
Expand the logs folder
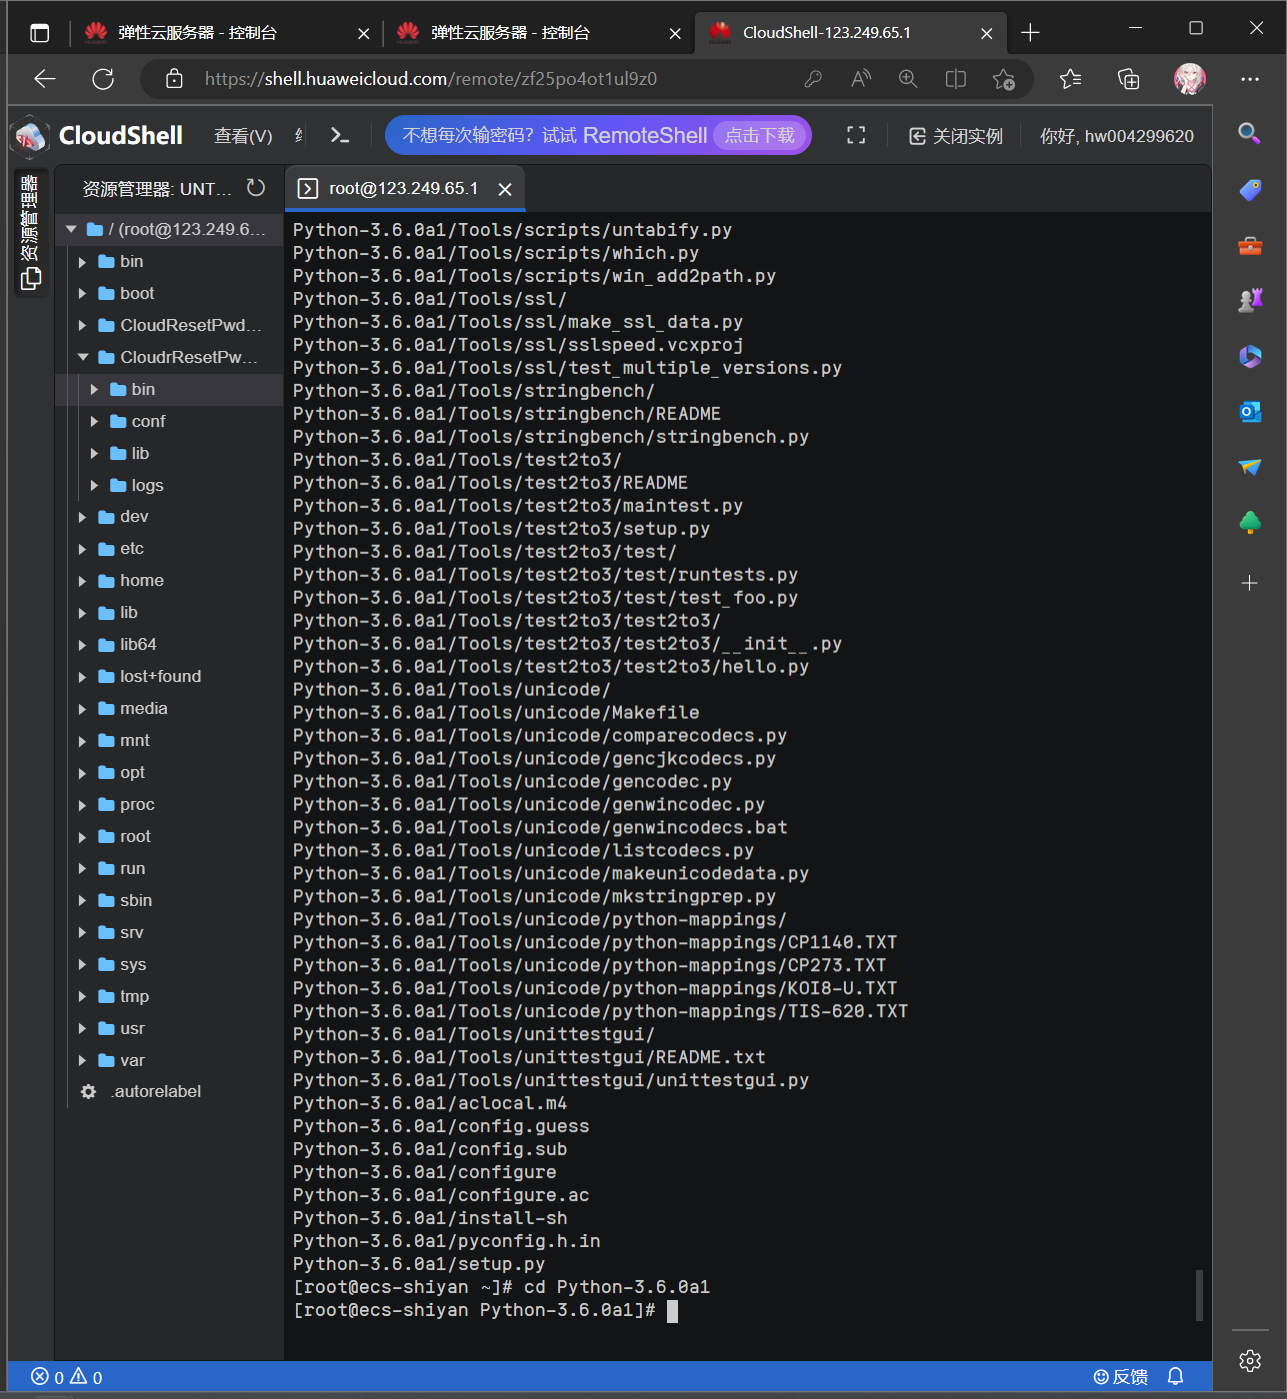[94, 485]
